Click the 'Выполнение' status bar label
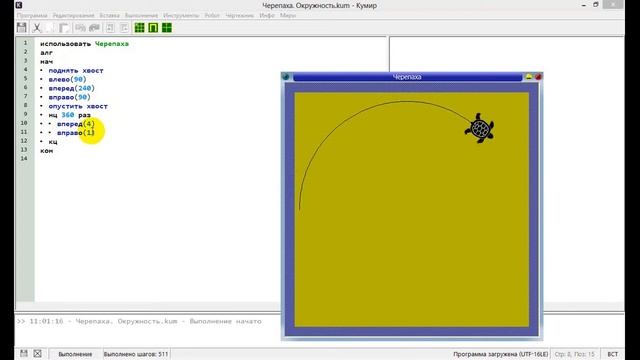Screen dimensions: 640x360 [x=75, y=354]
